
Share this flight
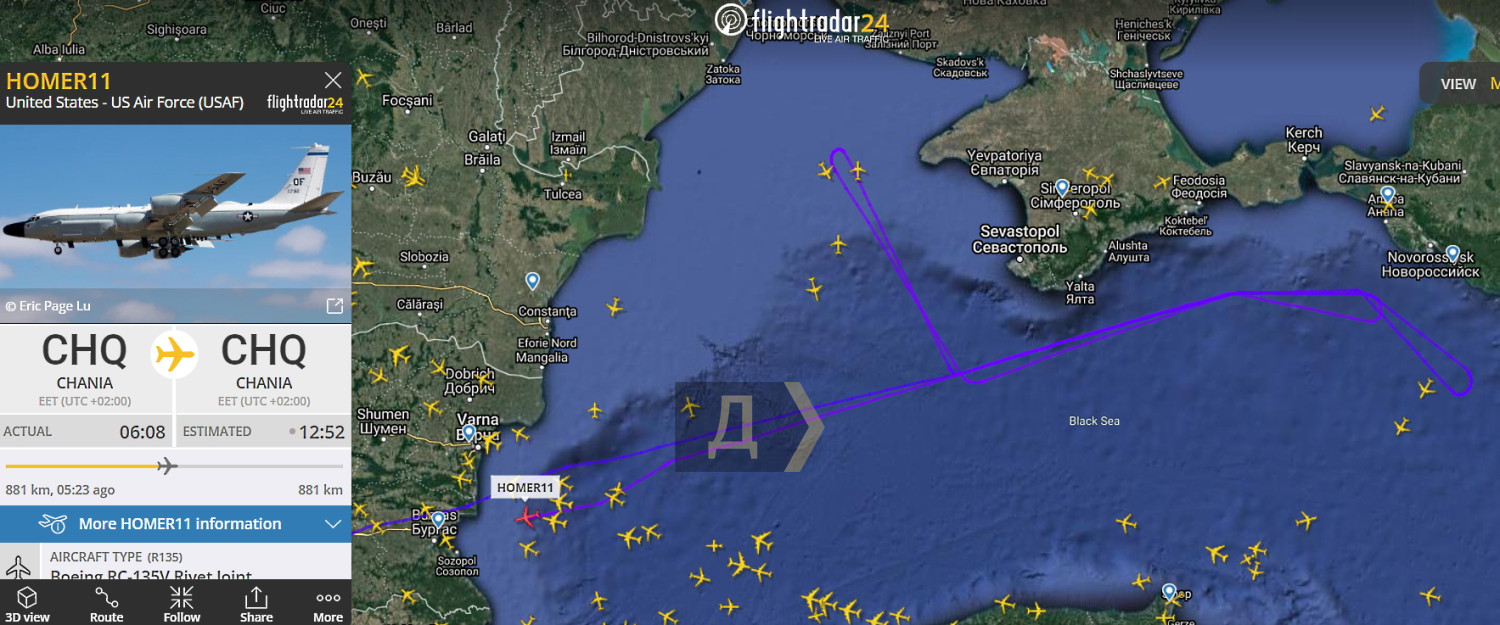256,604
